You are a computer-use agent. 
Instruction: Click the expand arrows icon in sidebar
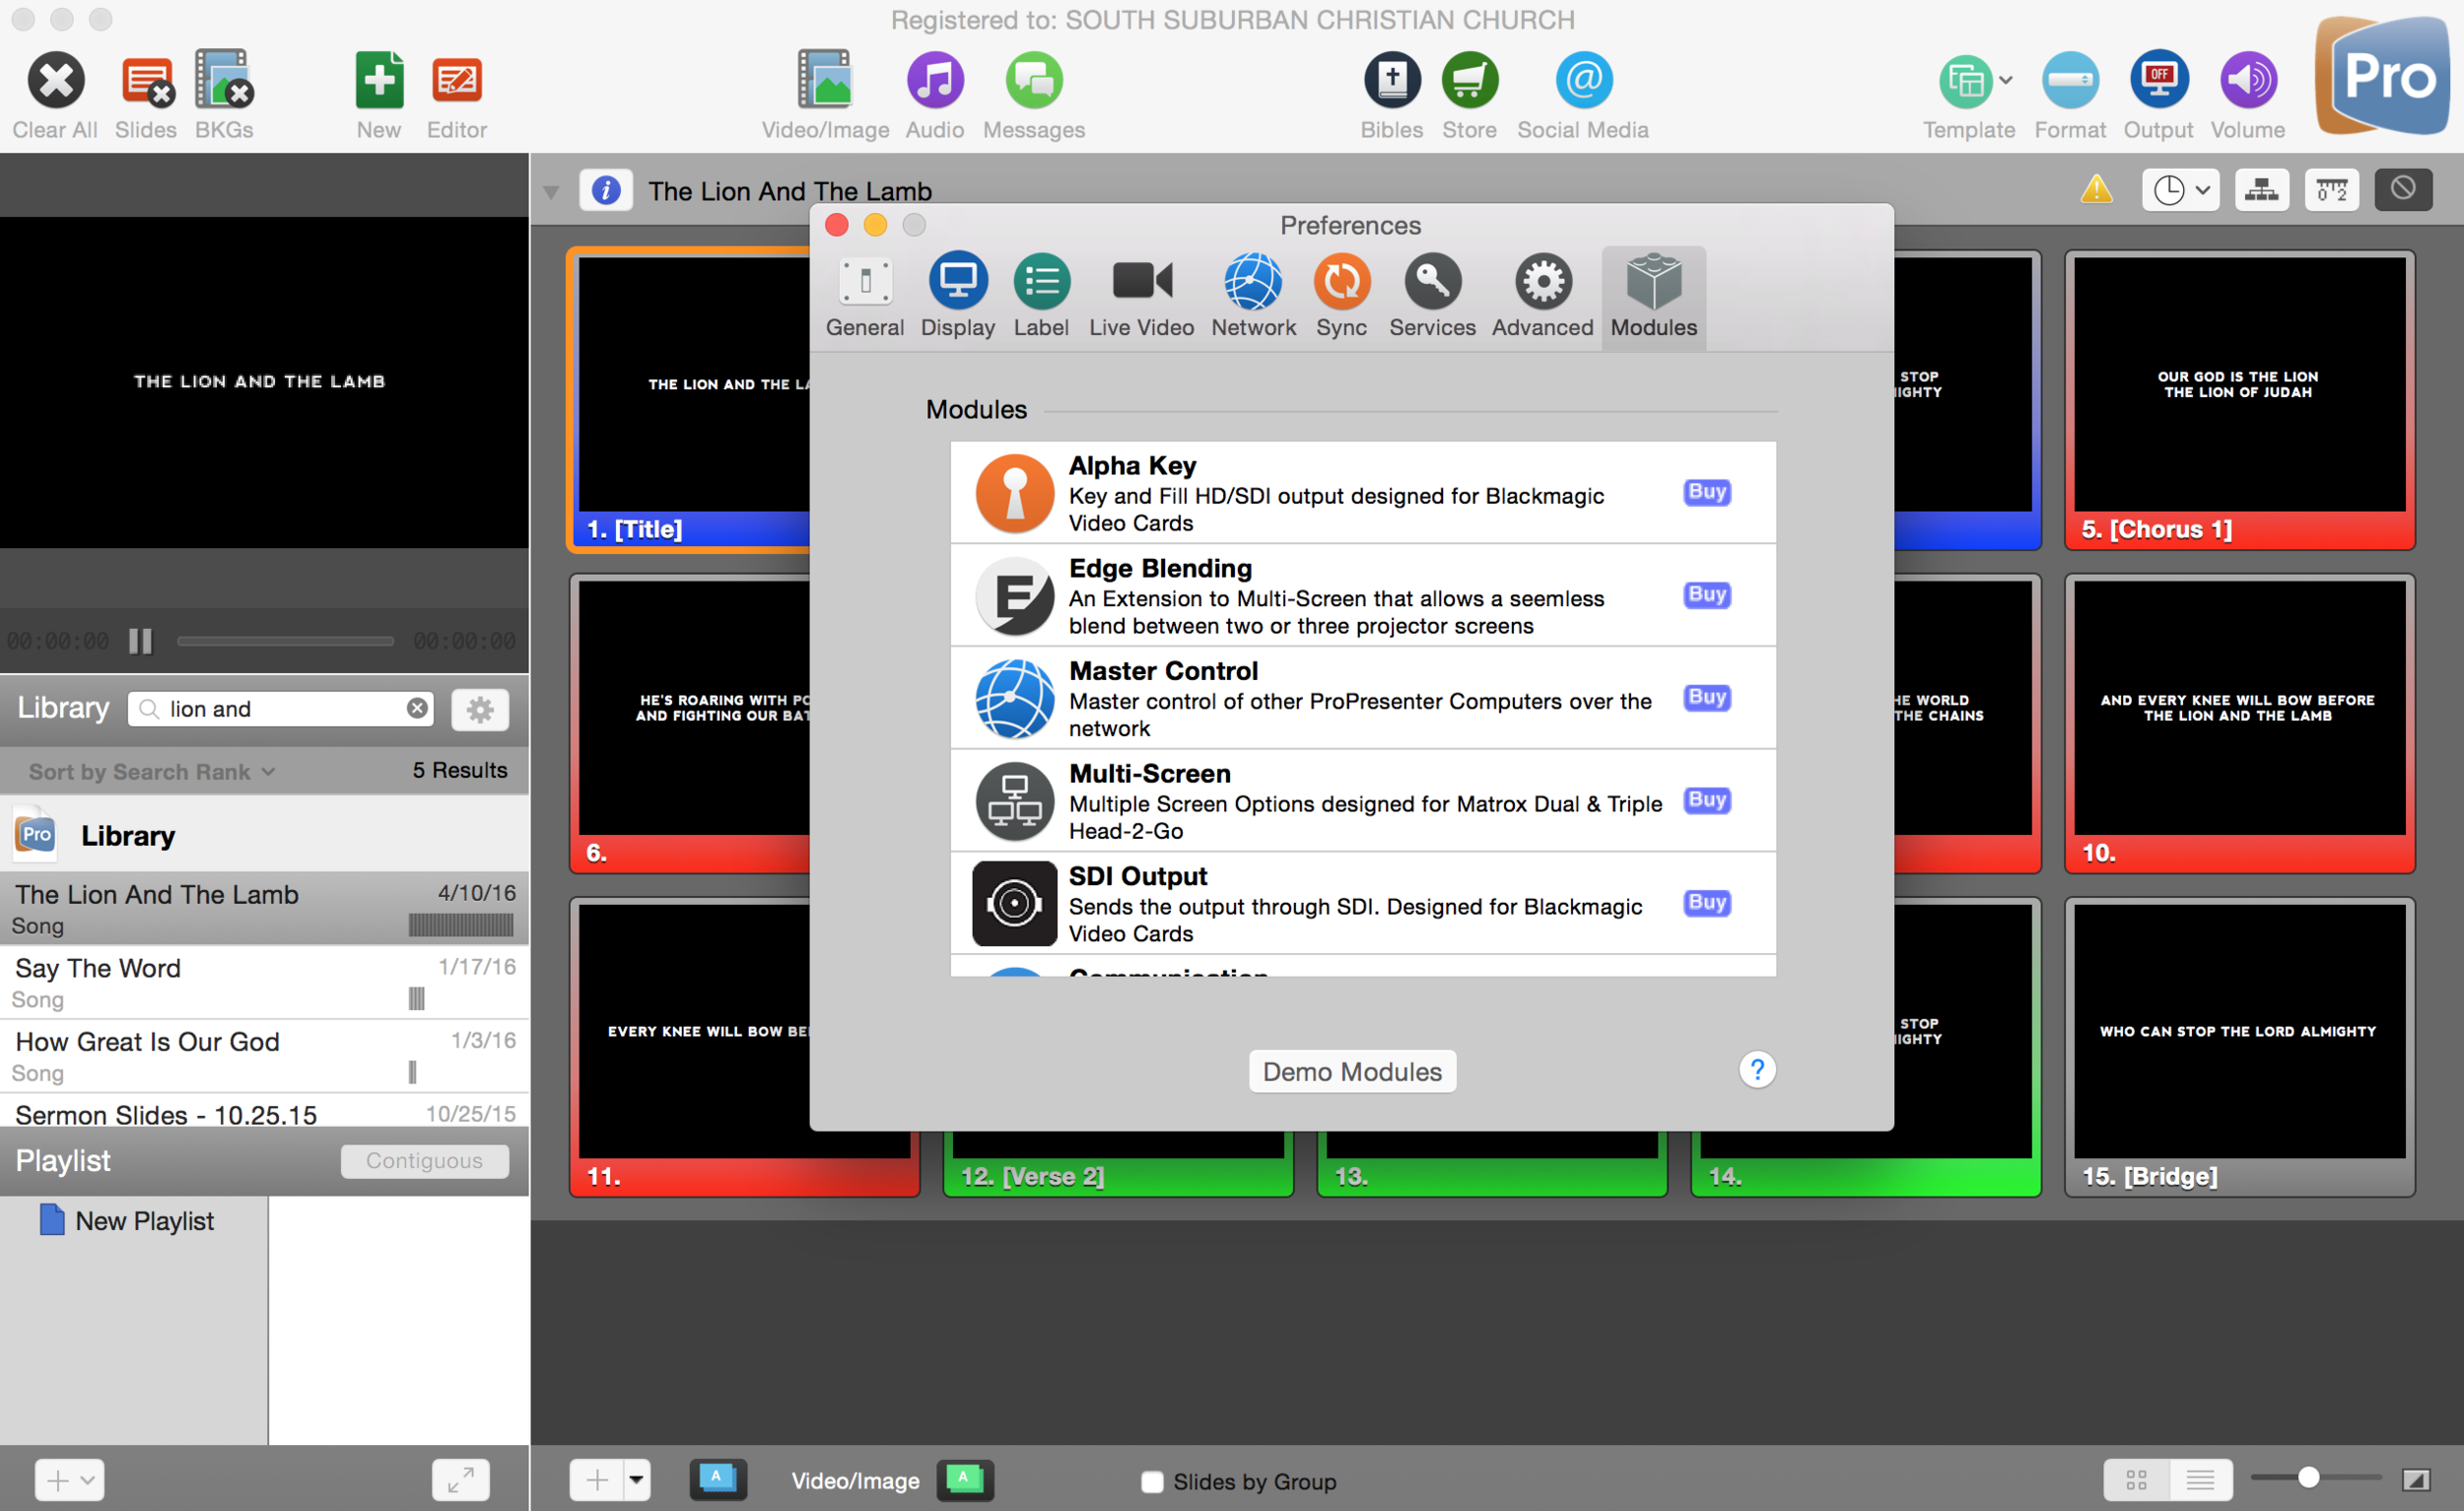tap(460, 1479)
